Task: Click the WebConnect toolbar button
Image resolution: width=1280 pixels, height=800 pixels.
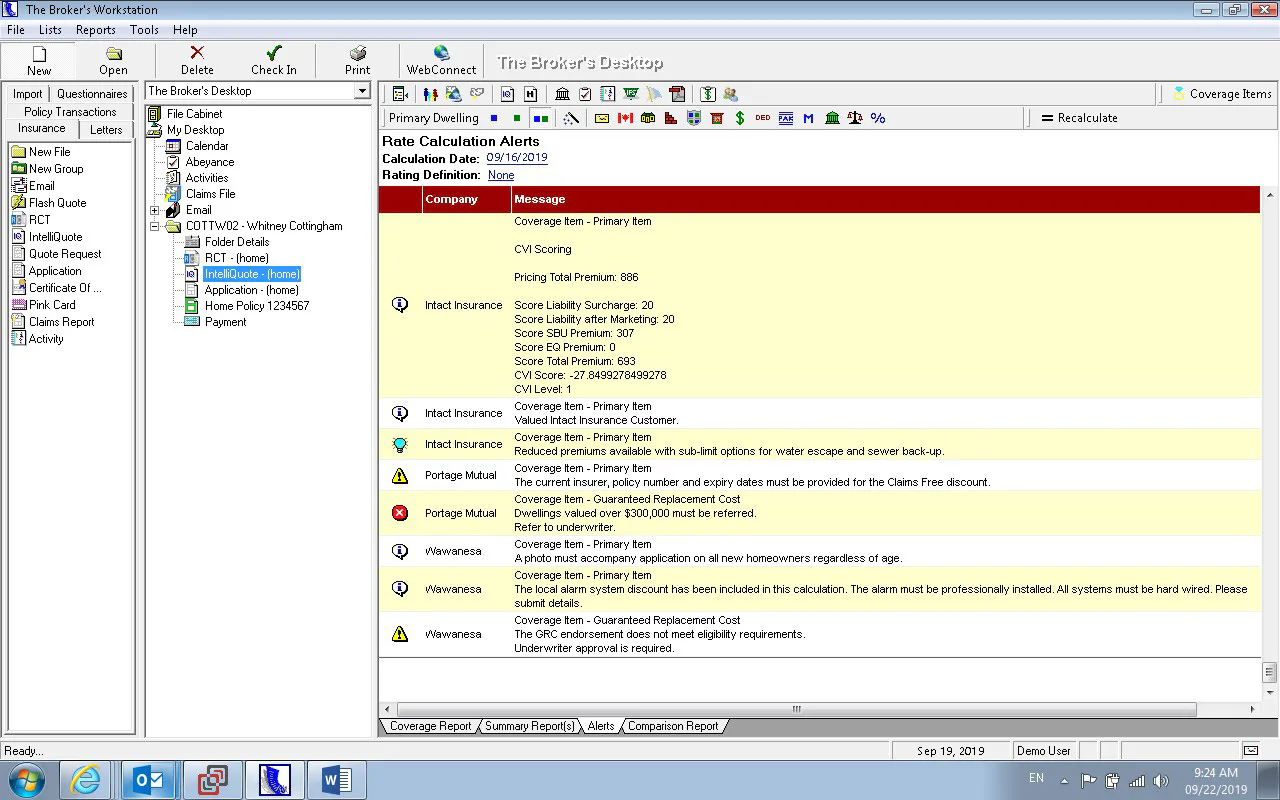Action: 441,61
